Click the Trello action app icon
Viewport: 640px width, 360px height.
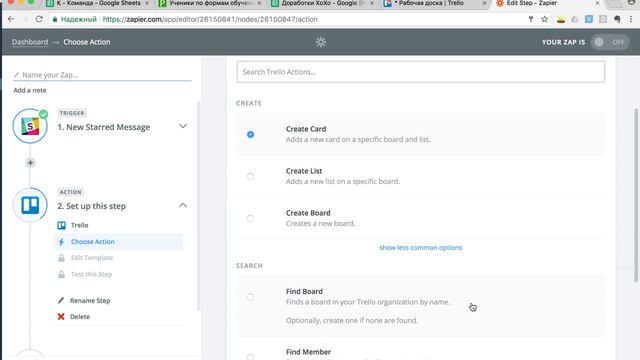click(x=30, y=205)
